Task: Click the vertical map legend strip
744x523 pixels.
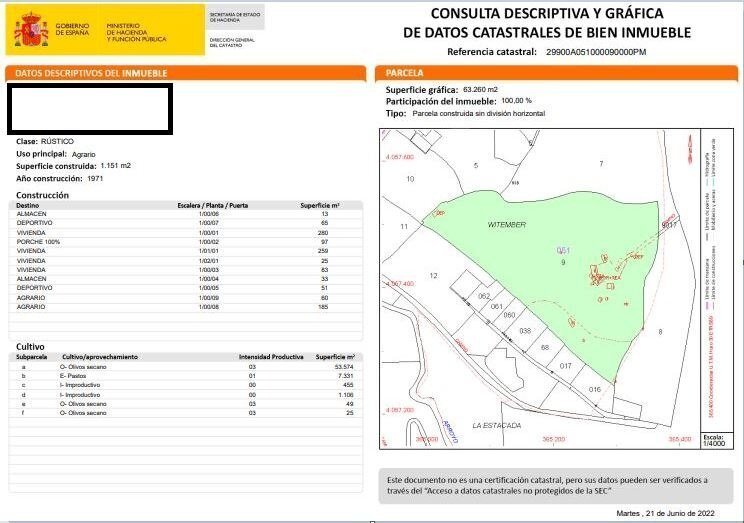Action: pos(712,280)
